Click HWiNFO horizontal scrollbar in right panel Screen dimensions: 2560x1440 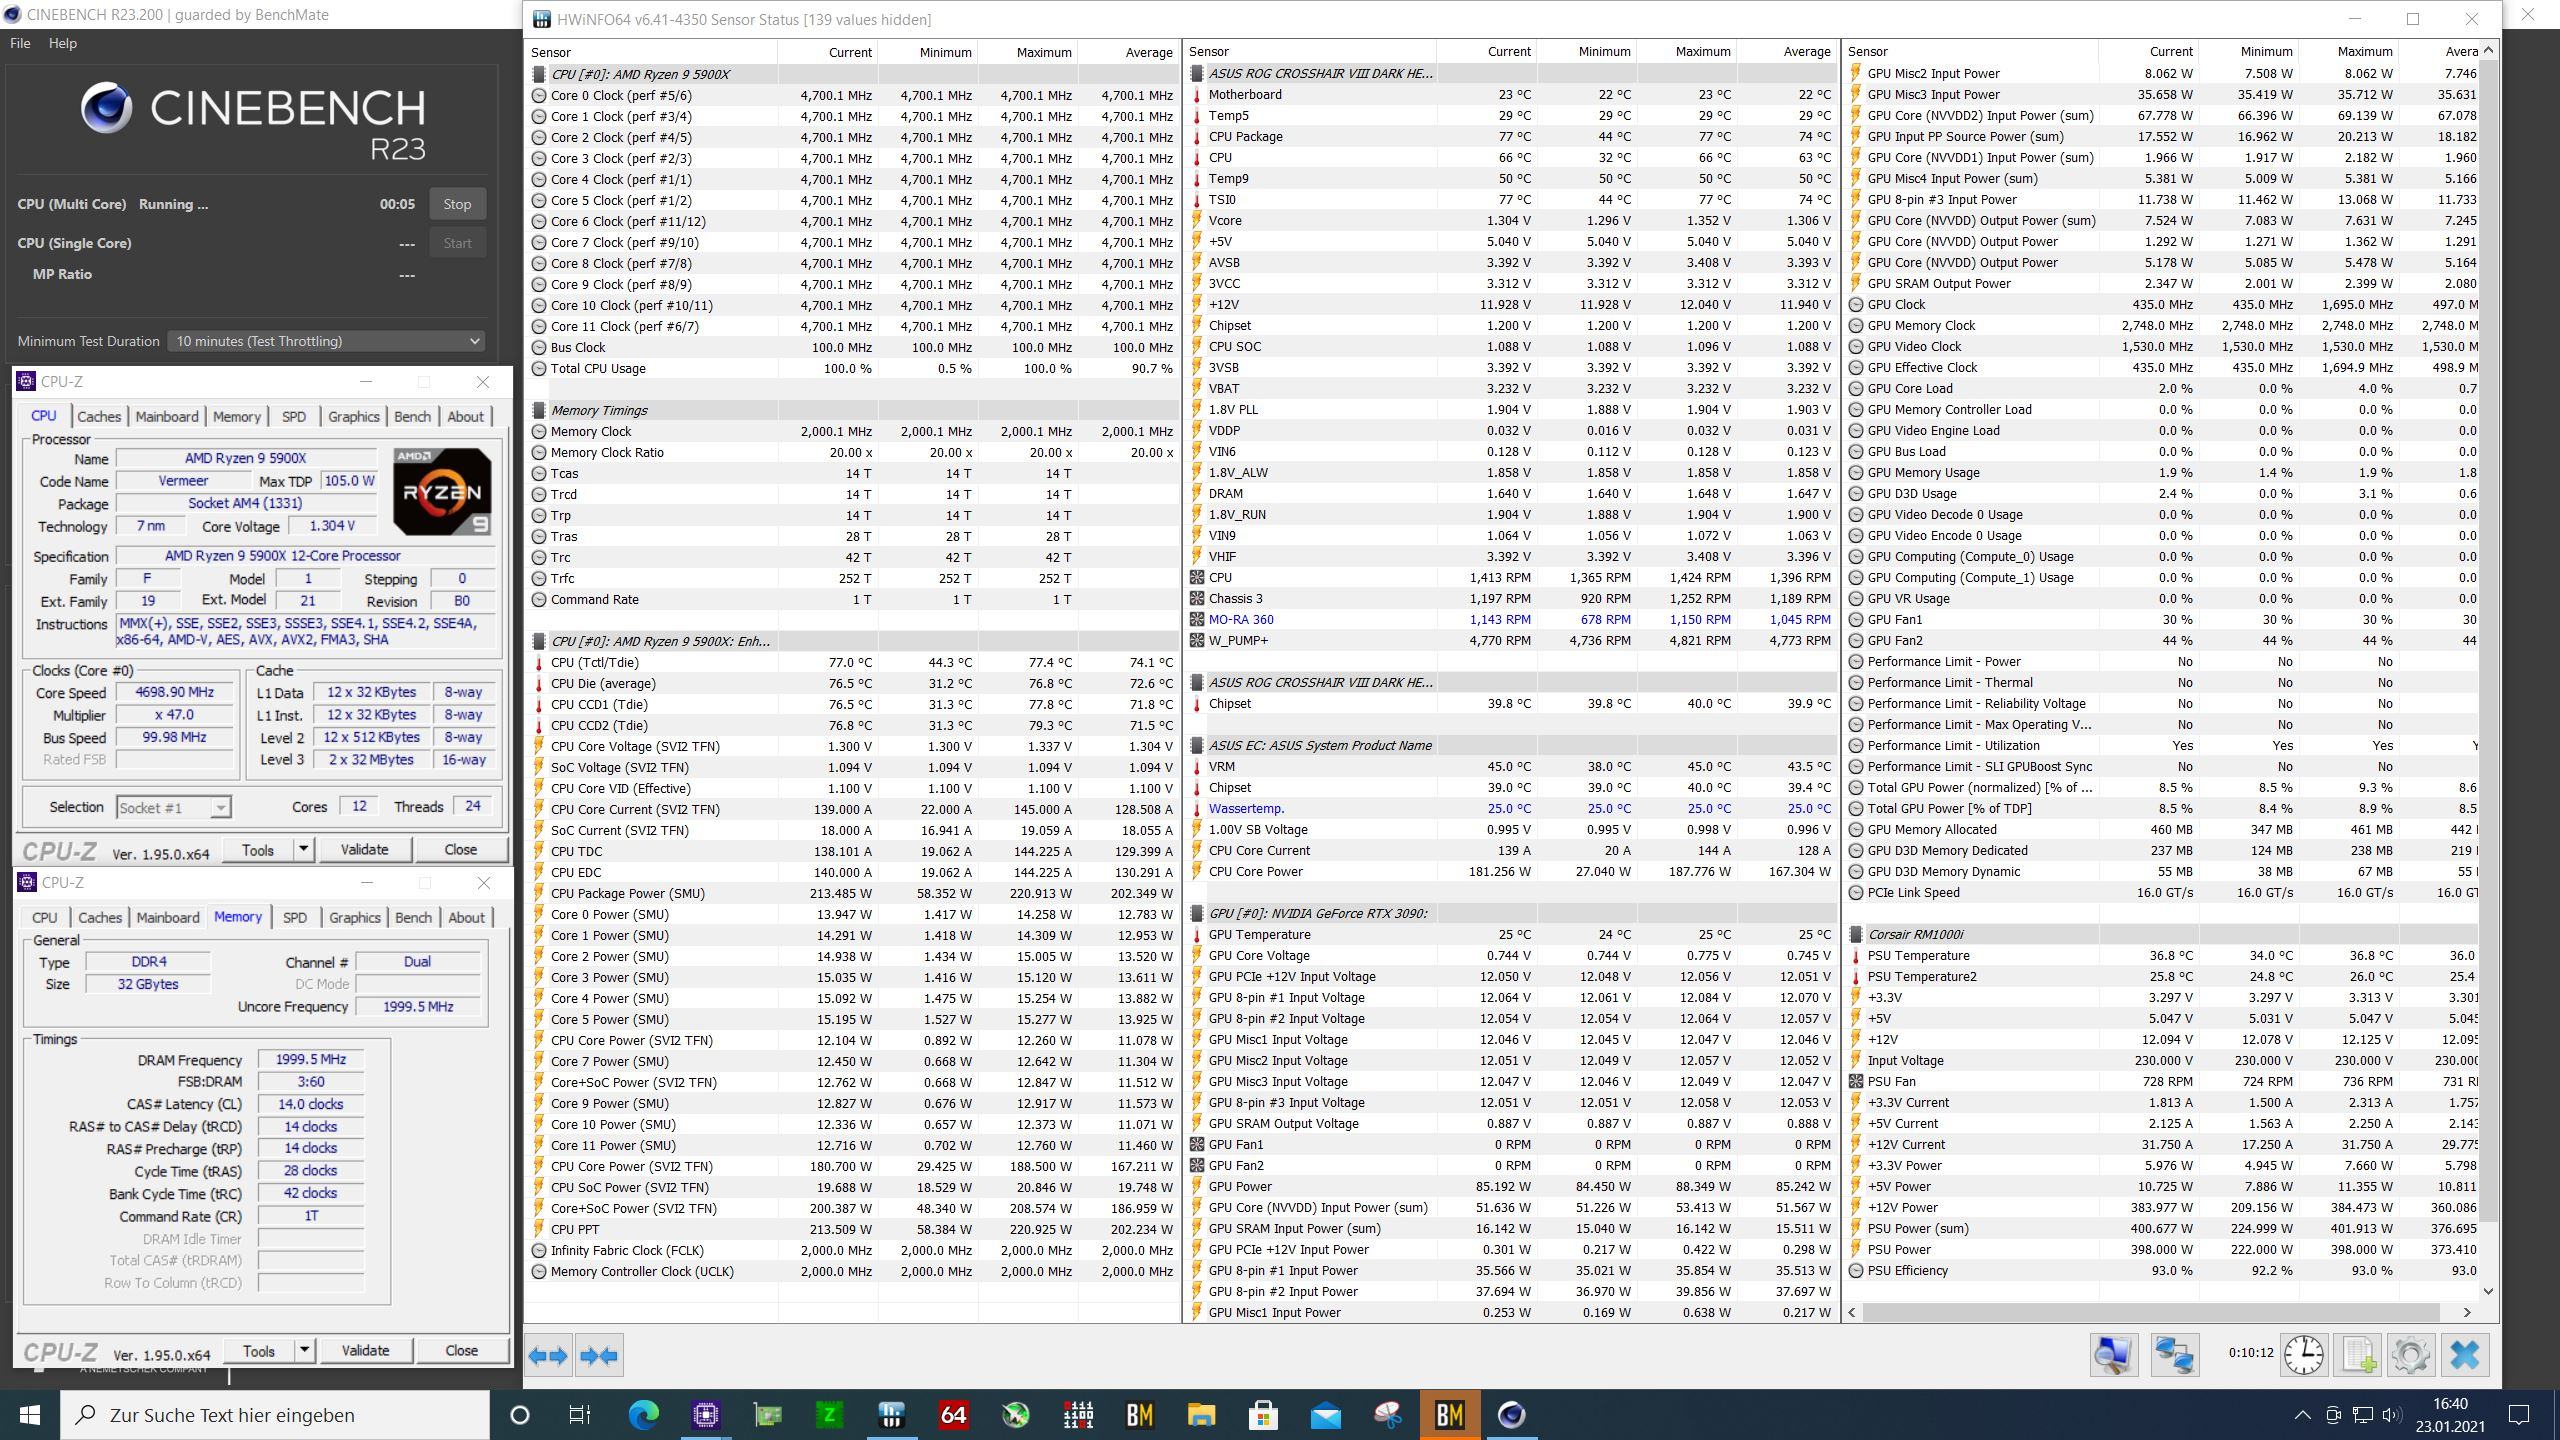coord(2150,1312)
